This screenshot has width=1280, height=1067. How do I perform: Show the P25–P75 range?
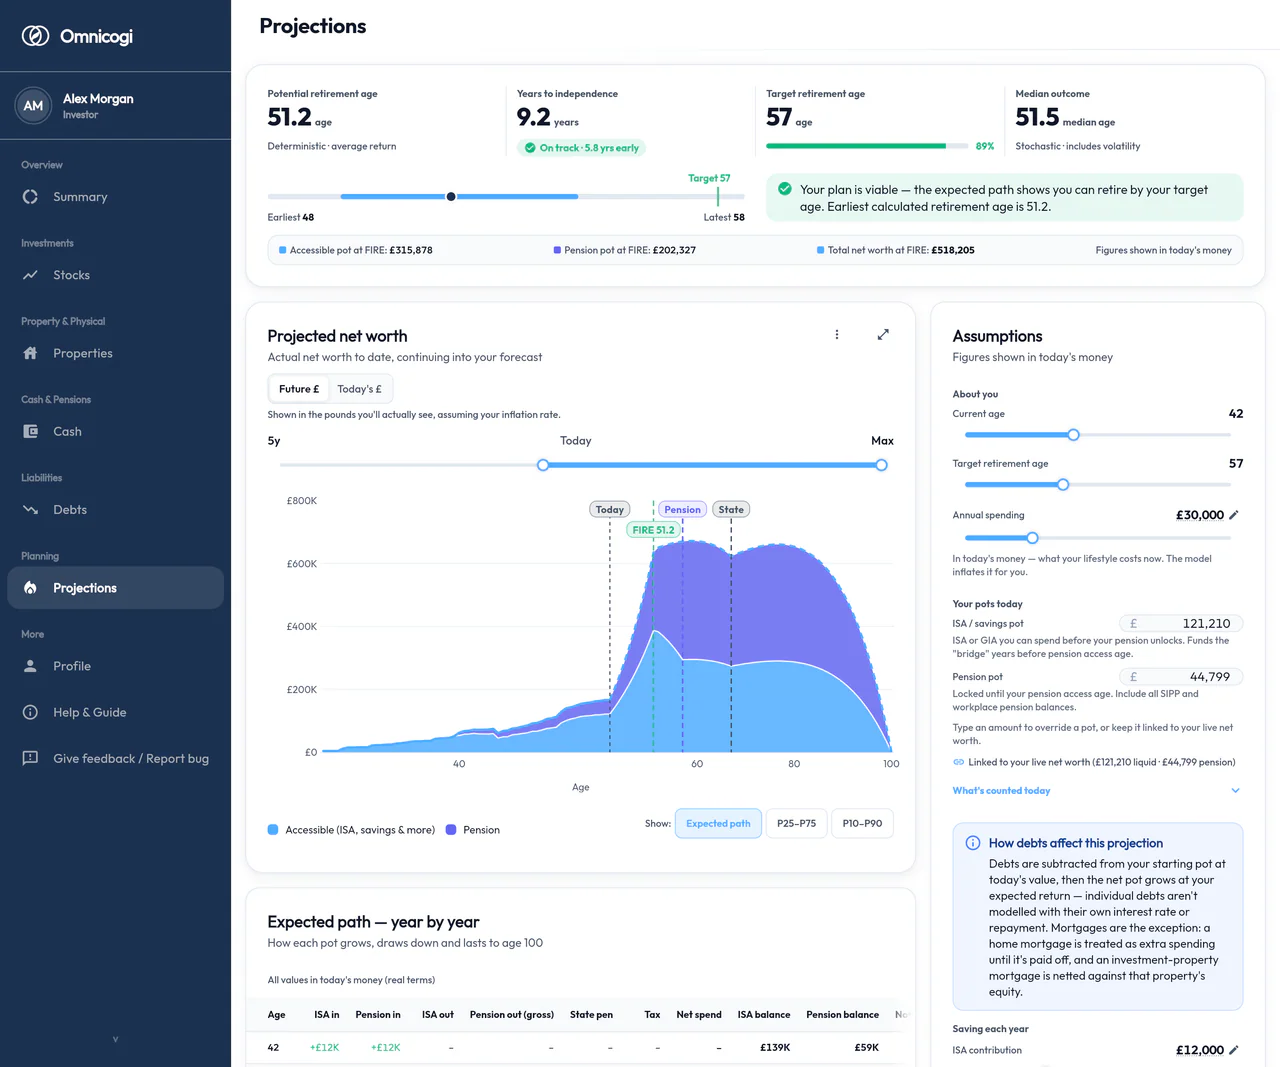796,824
